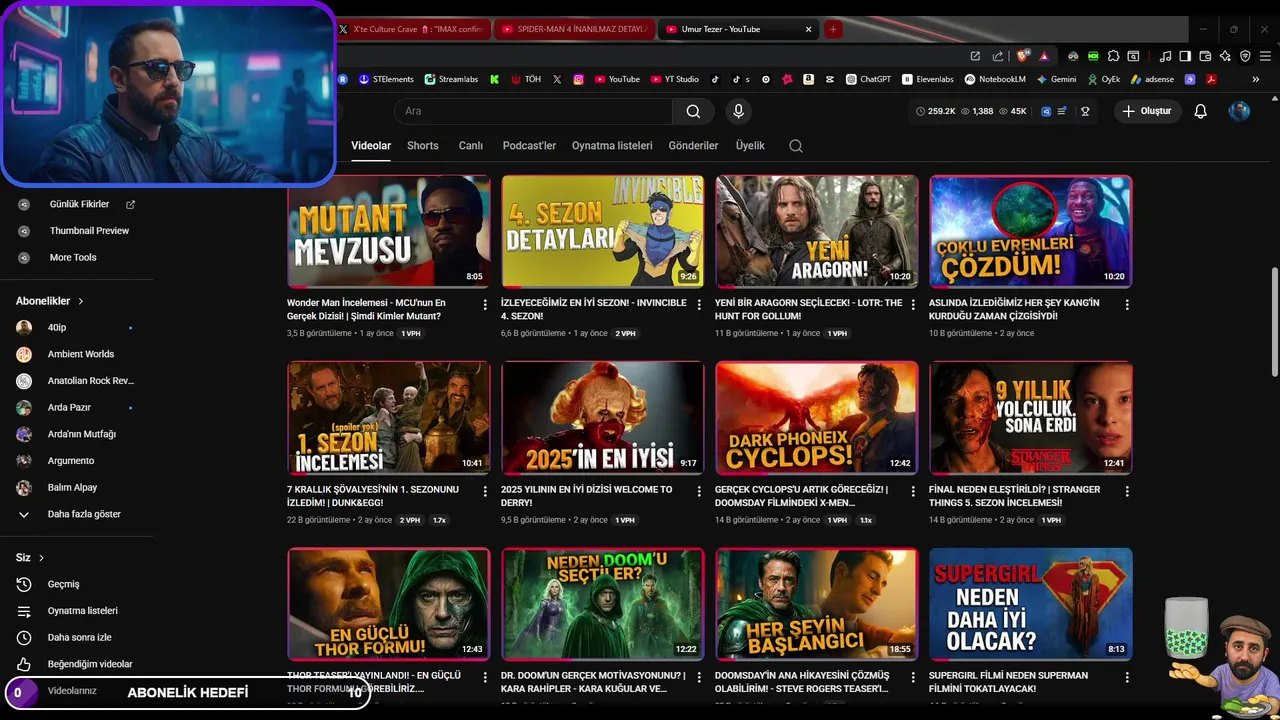Start voice search with the microphone icon

tap(738, 111)
